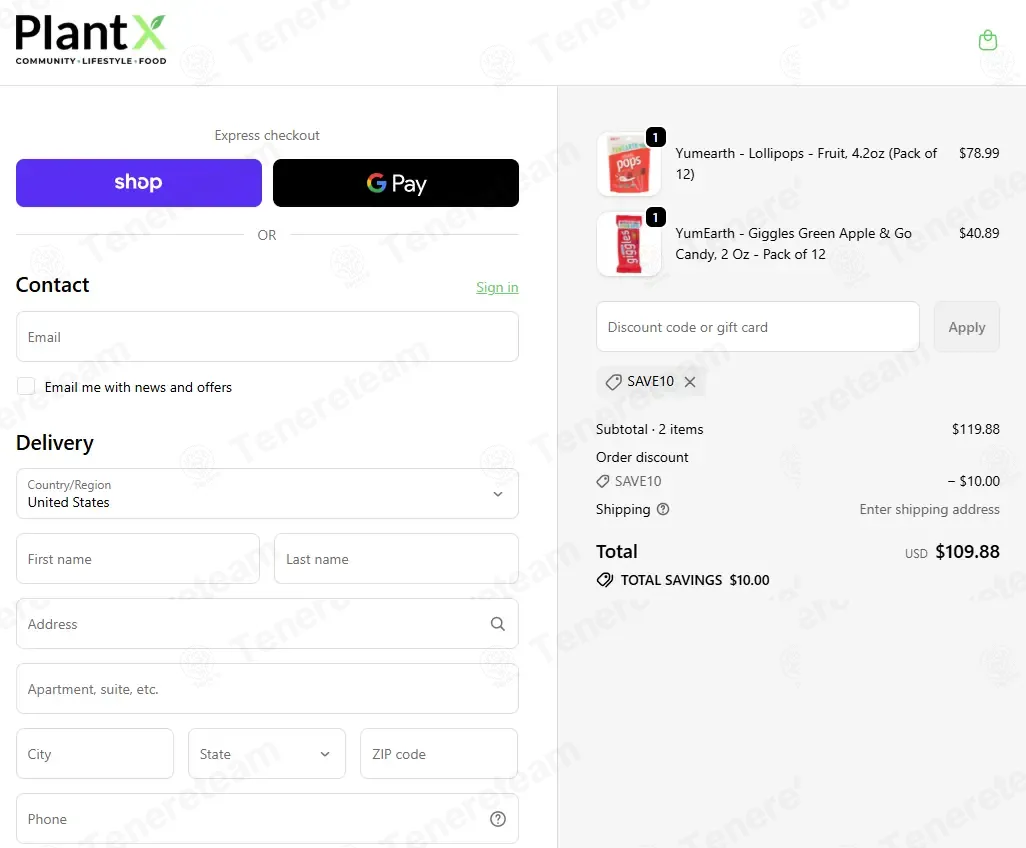Click the Discount code or gift card field

tap(758, 327)
